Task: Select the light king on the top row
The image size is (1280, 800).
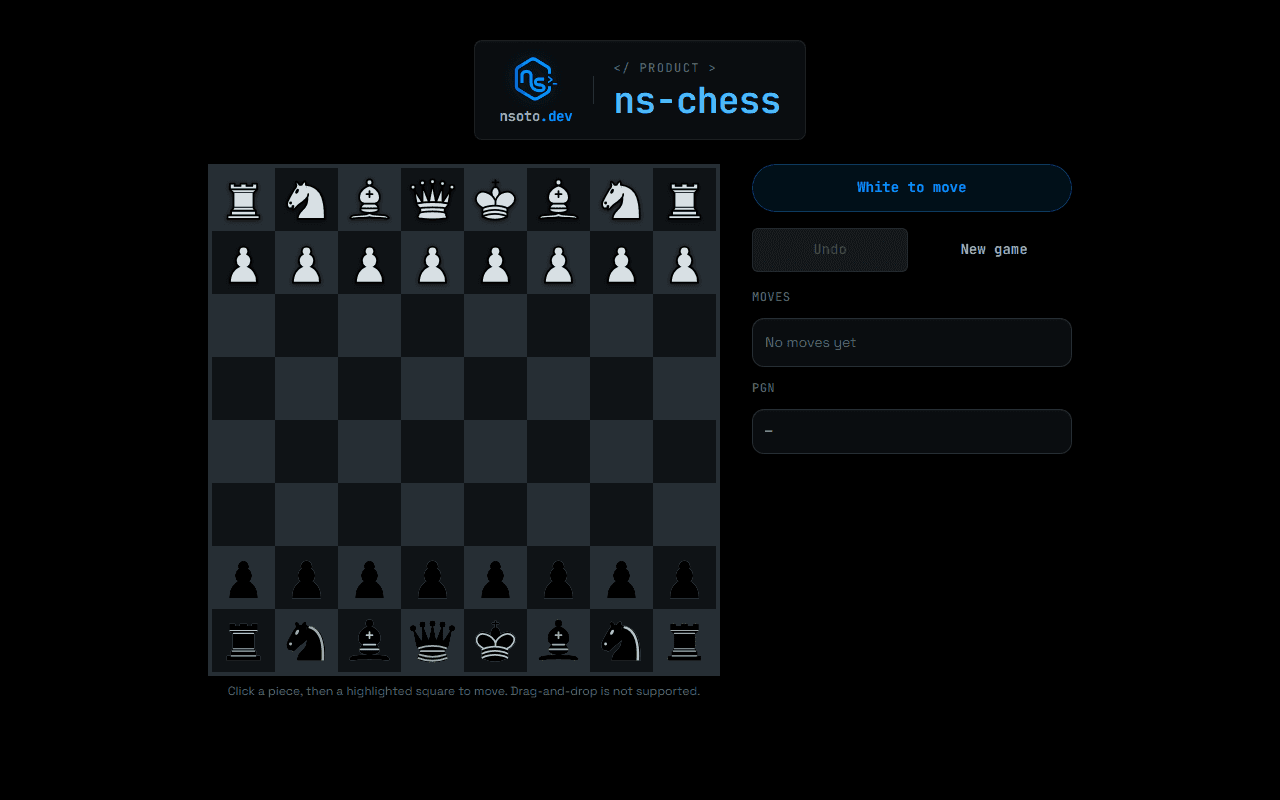Action: pyautogui.click(x=495, y=200)
